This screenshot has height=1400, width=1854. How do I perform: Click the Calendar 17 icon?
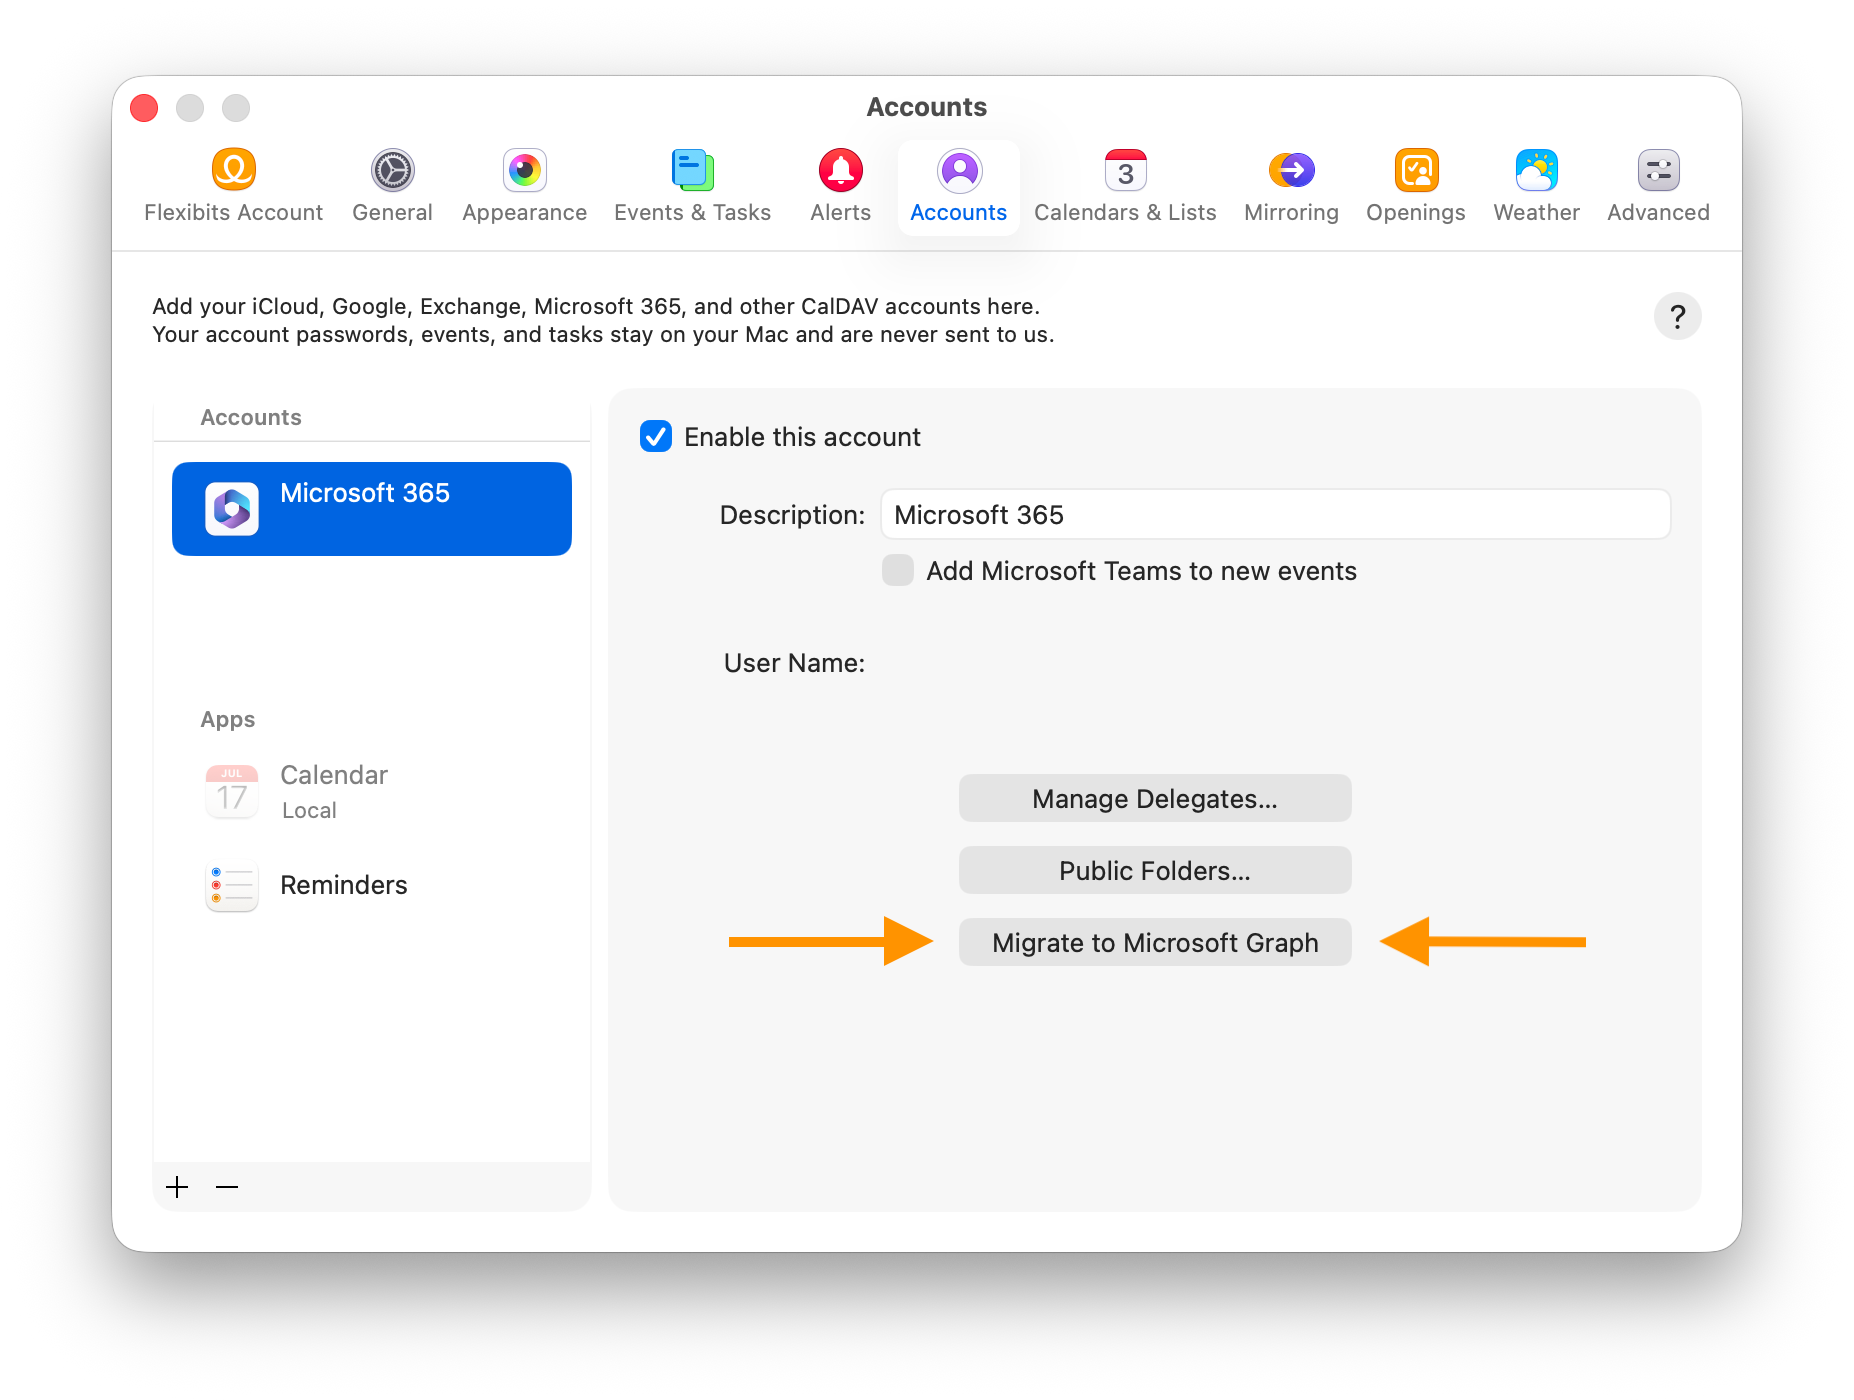pyautogui.click(x=232, y=792)
